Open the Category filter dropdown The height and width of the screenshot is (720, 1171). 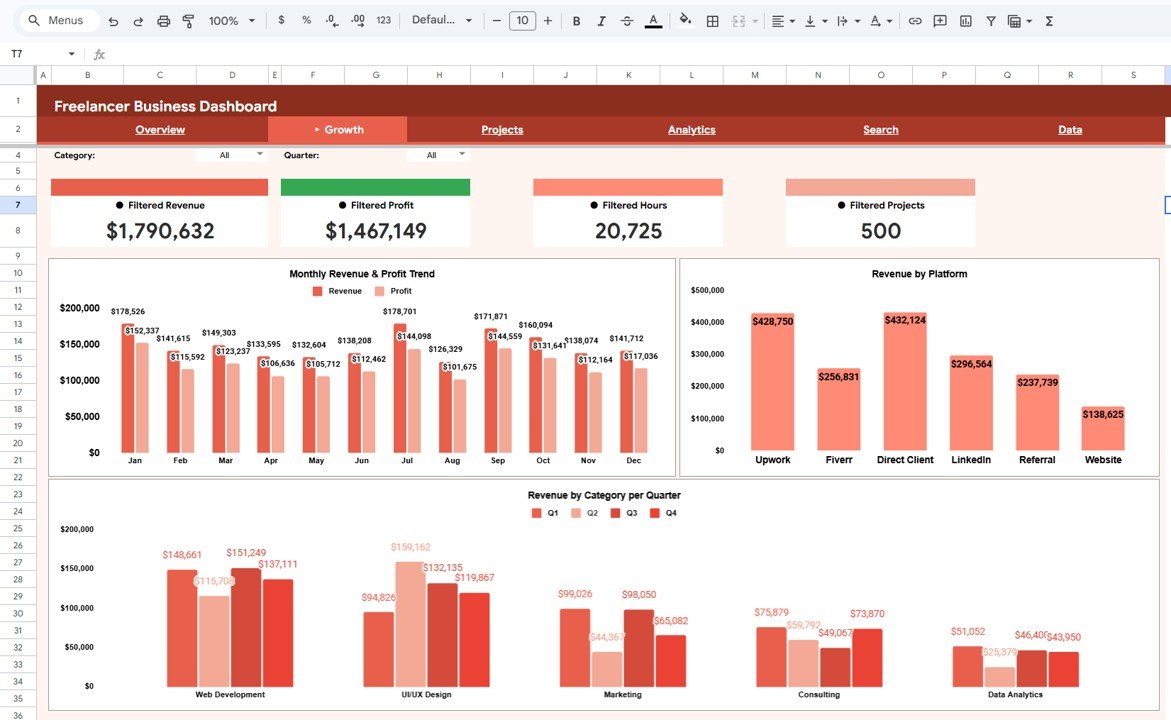pos(240,155)
